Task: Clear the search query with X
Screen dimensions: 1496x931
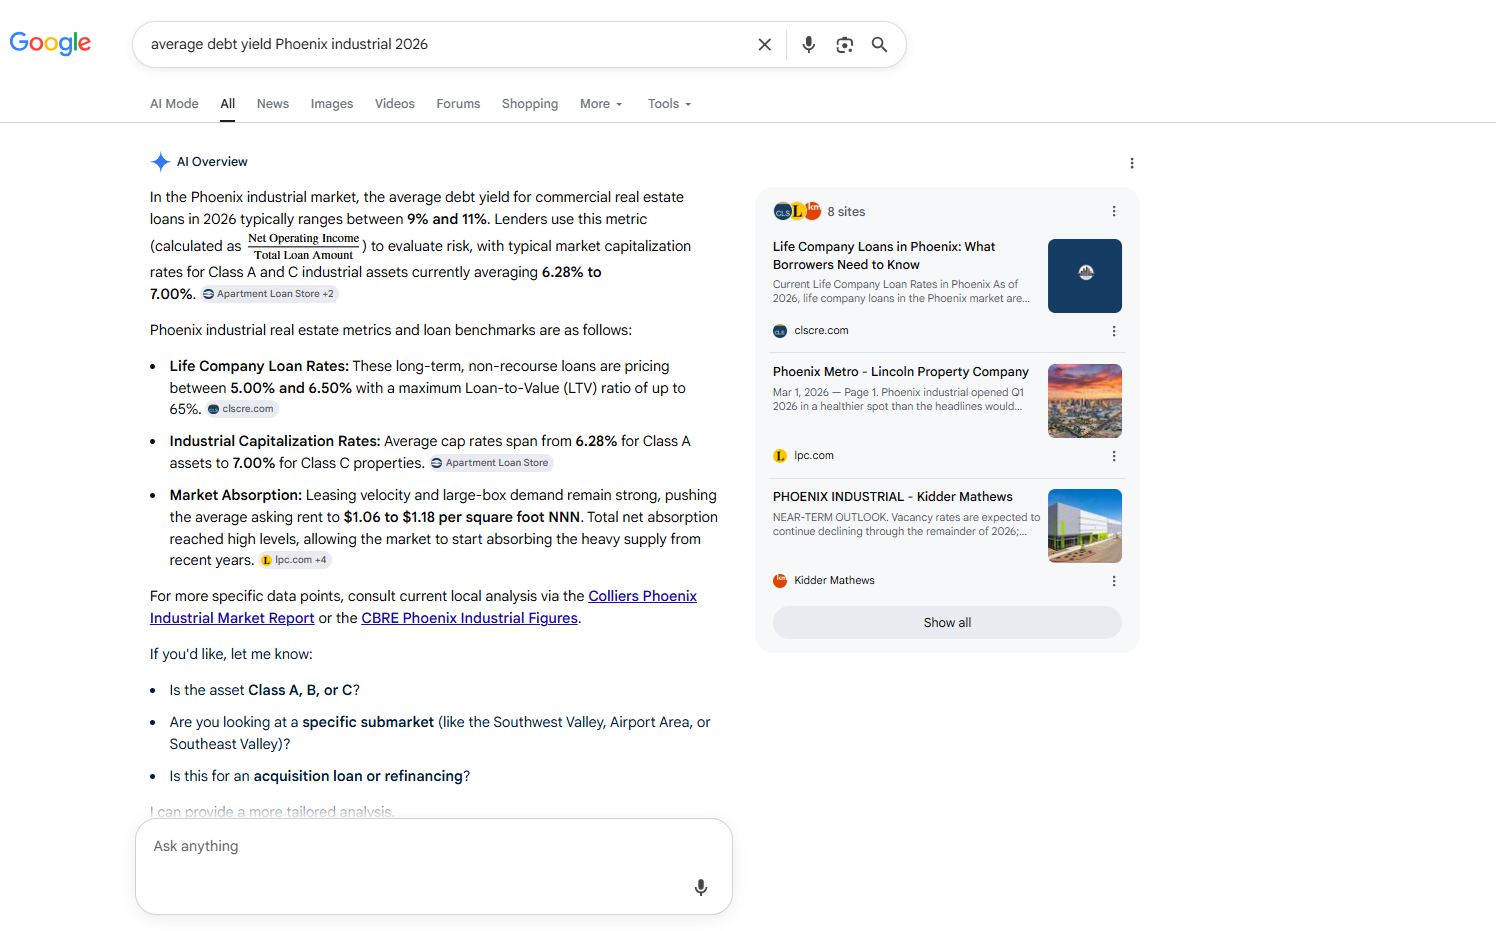Action: click(765, 44)
